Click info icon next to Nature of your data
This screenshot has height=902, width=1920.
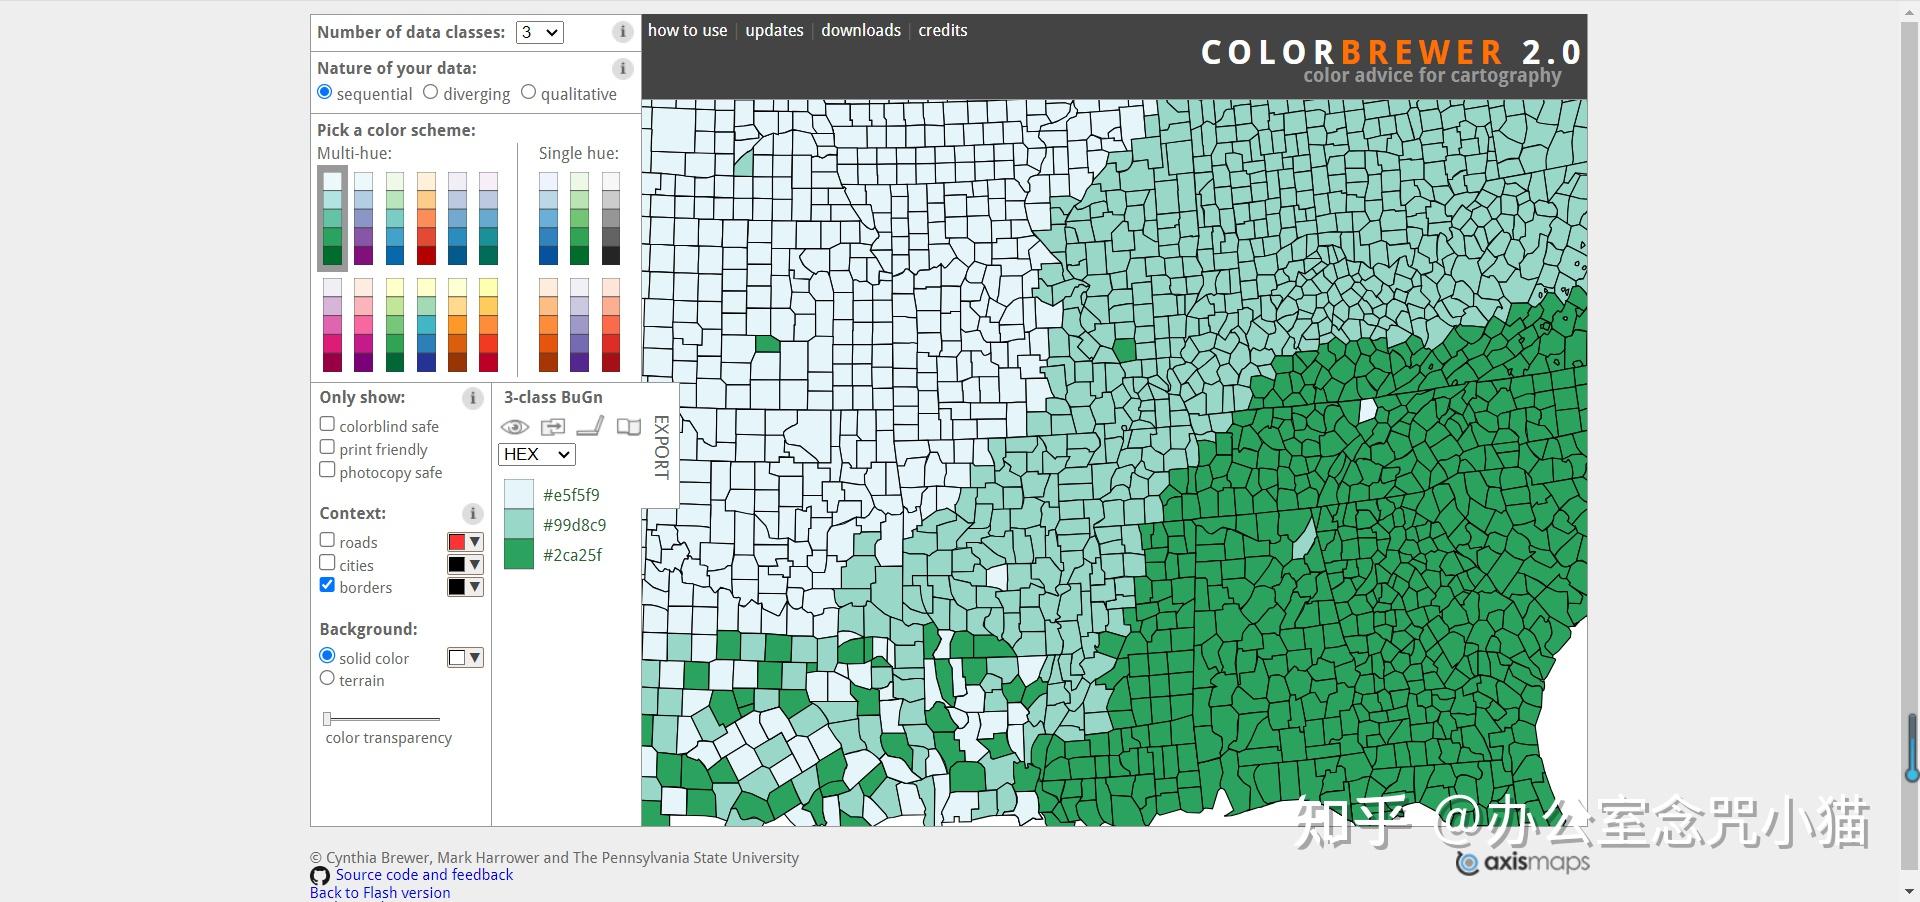(x=622, y=69)
